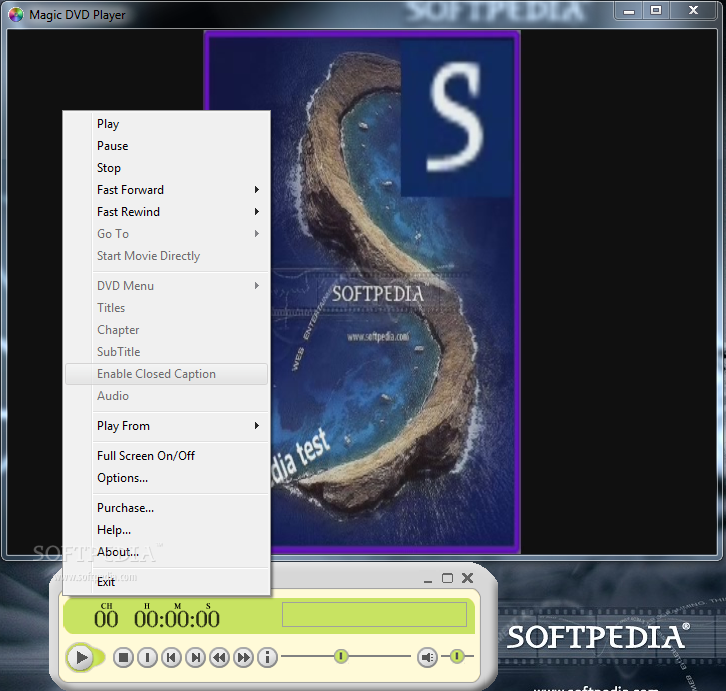Click the Magic DVD Player title bar icon
This screenshot has width=726, height=691.
click(16, 15)
